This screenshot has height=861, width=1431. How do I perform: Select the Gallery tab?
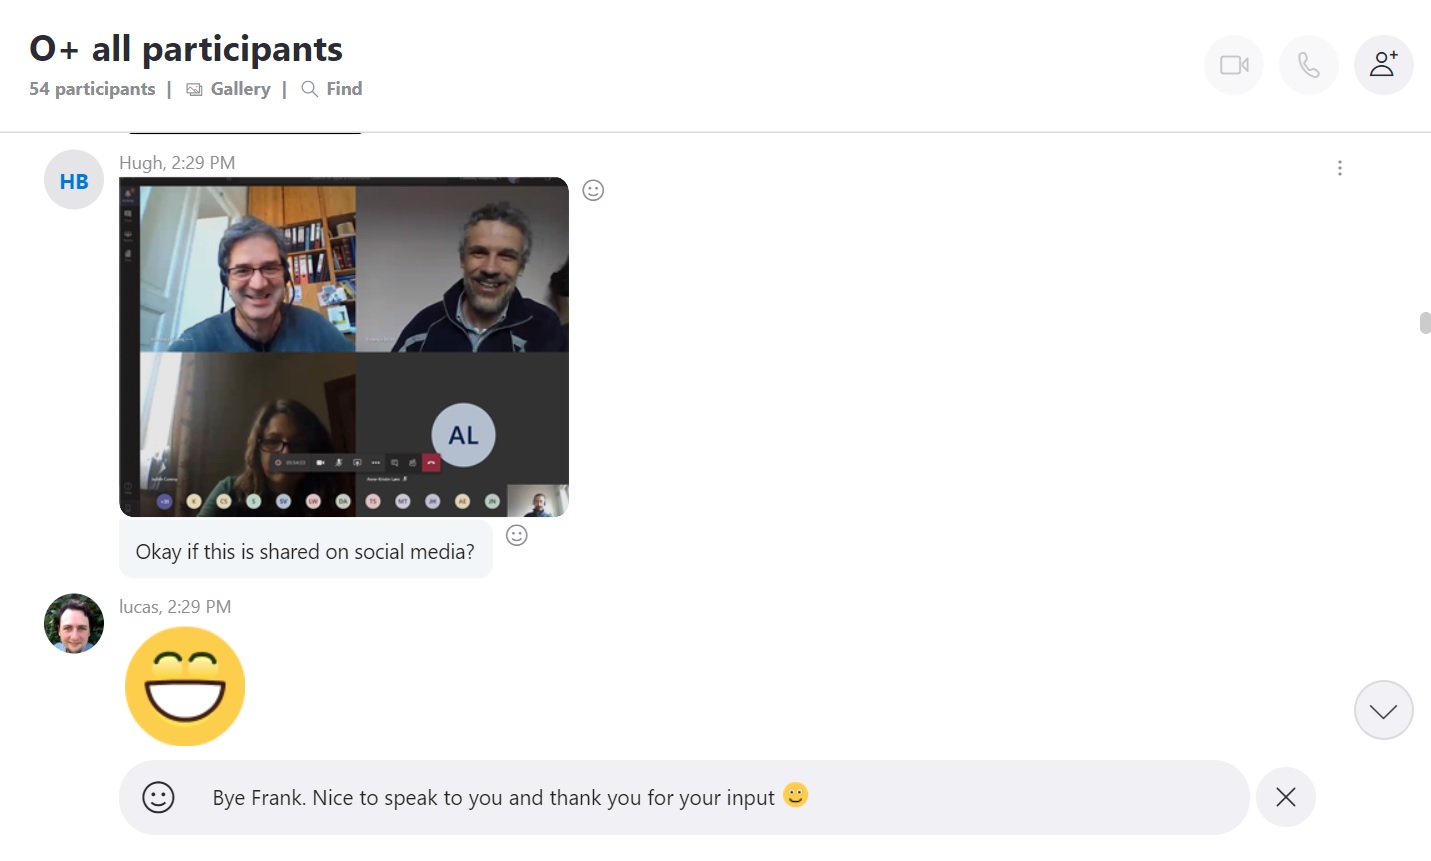(228, 89)
